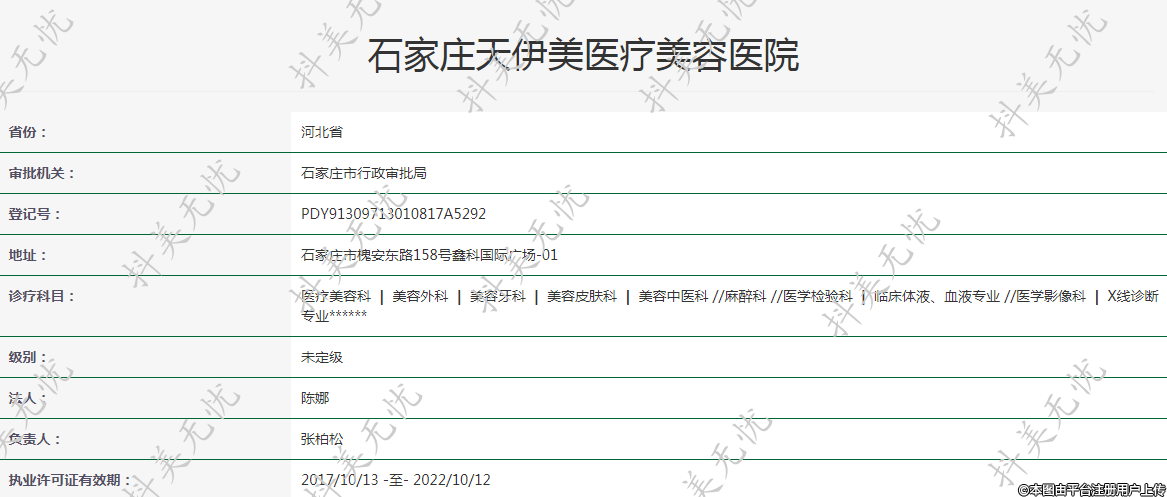Click the hospital title 石家庄天伊美医疗美容医院
The width and height of the screenshot is (1167, 497).
click(x=583, y=57)
